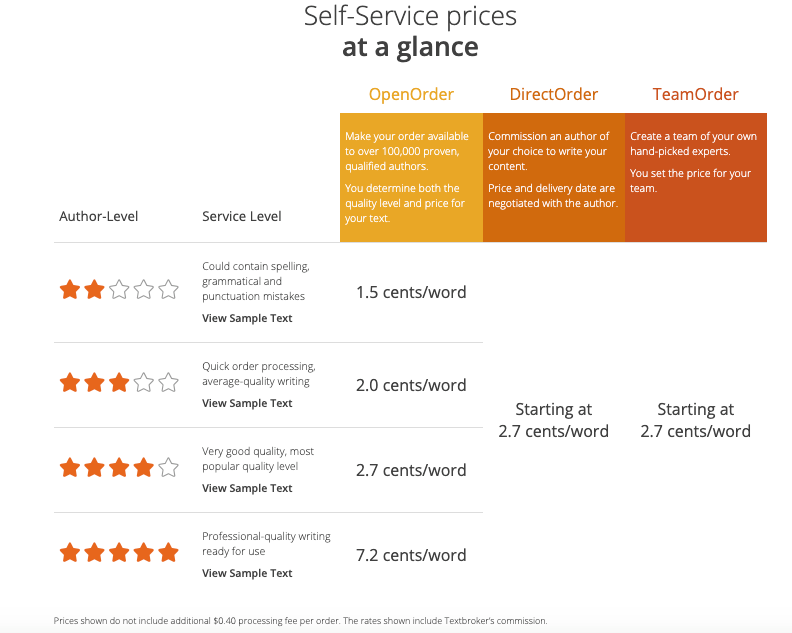Click the empty fourth star in three-star row

tap(144, 383)
